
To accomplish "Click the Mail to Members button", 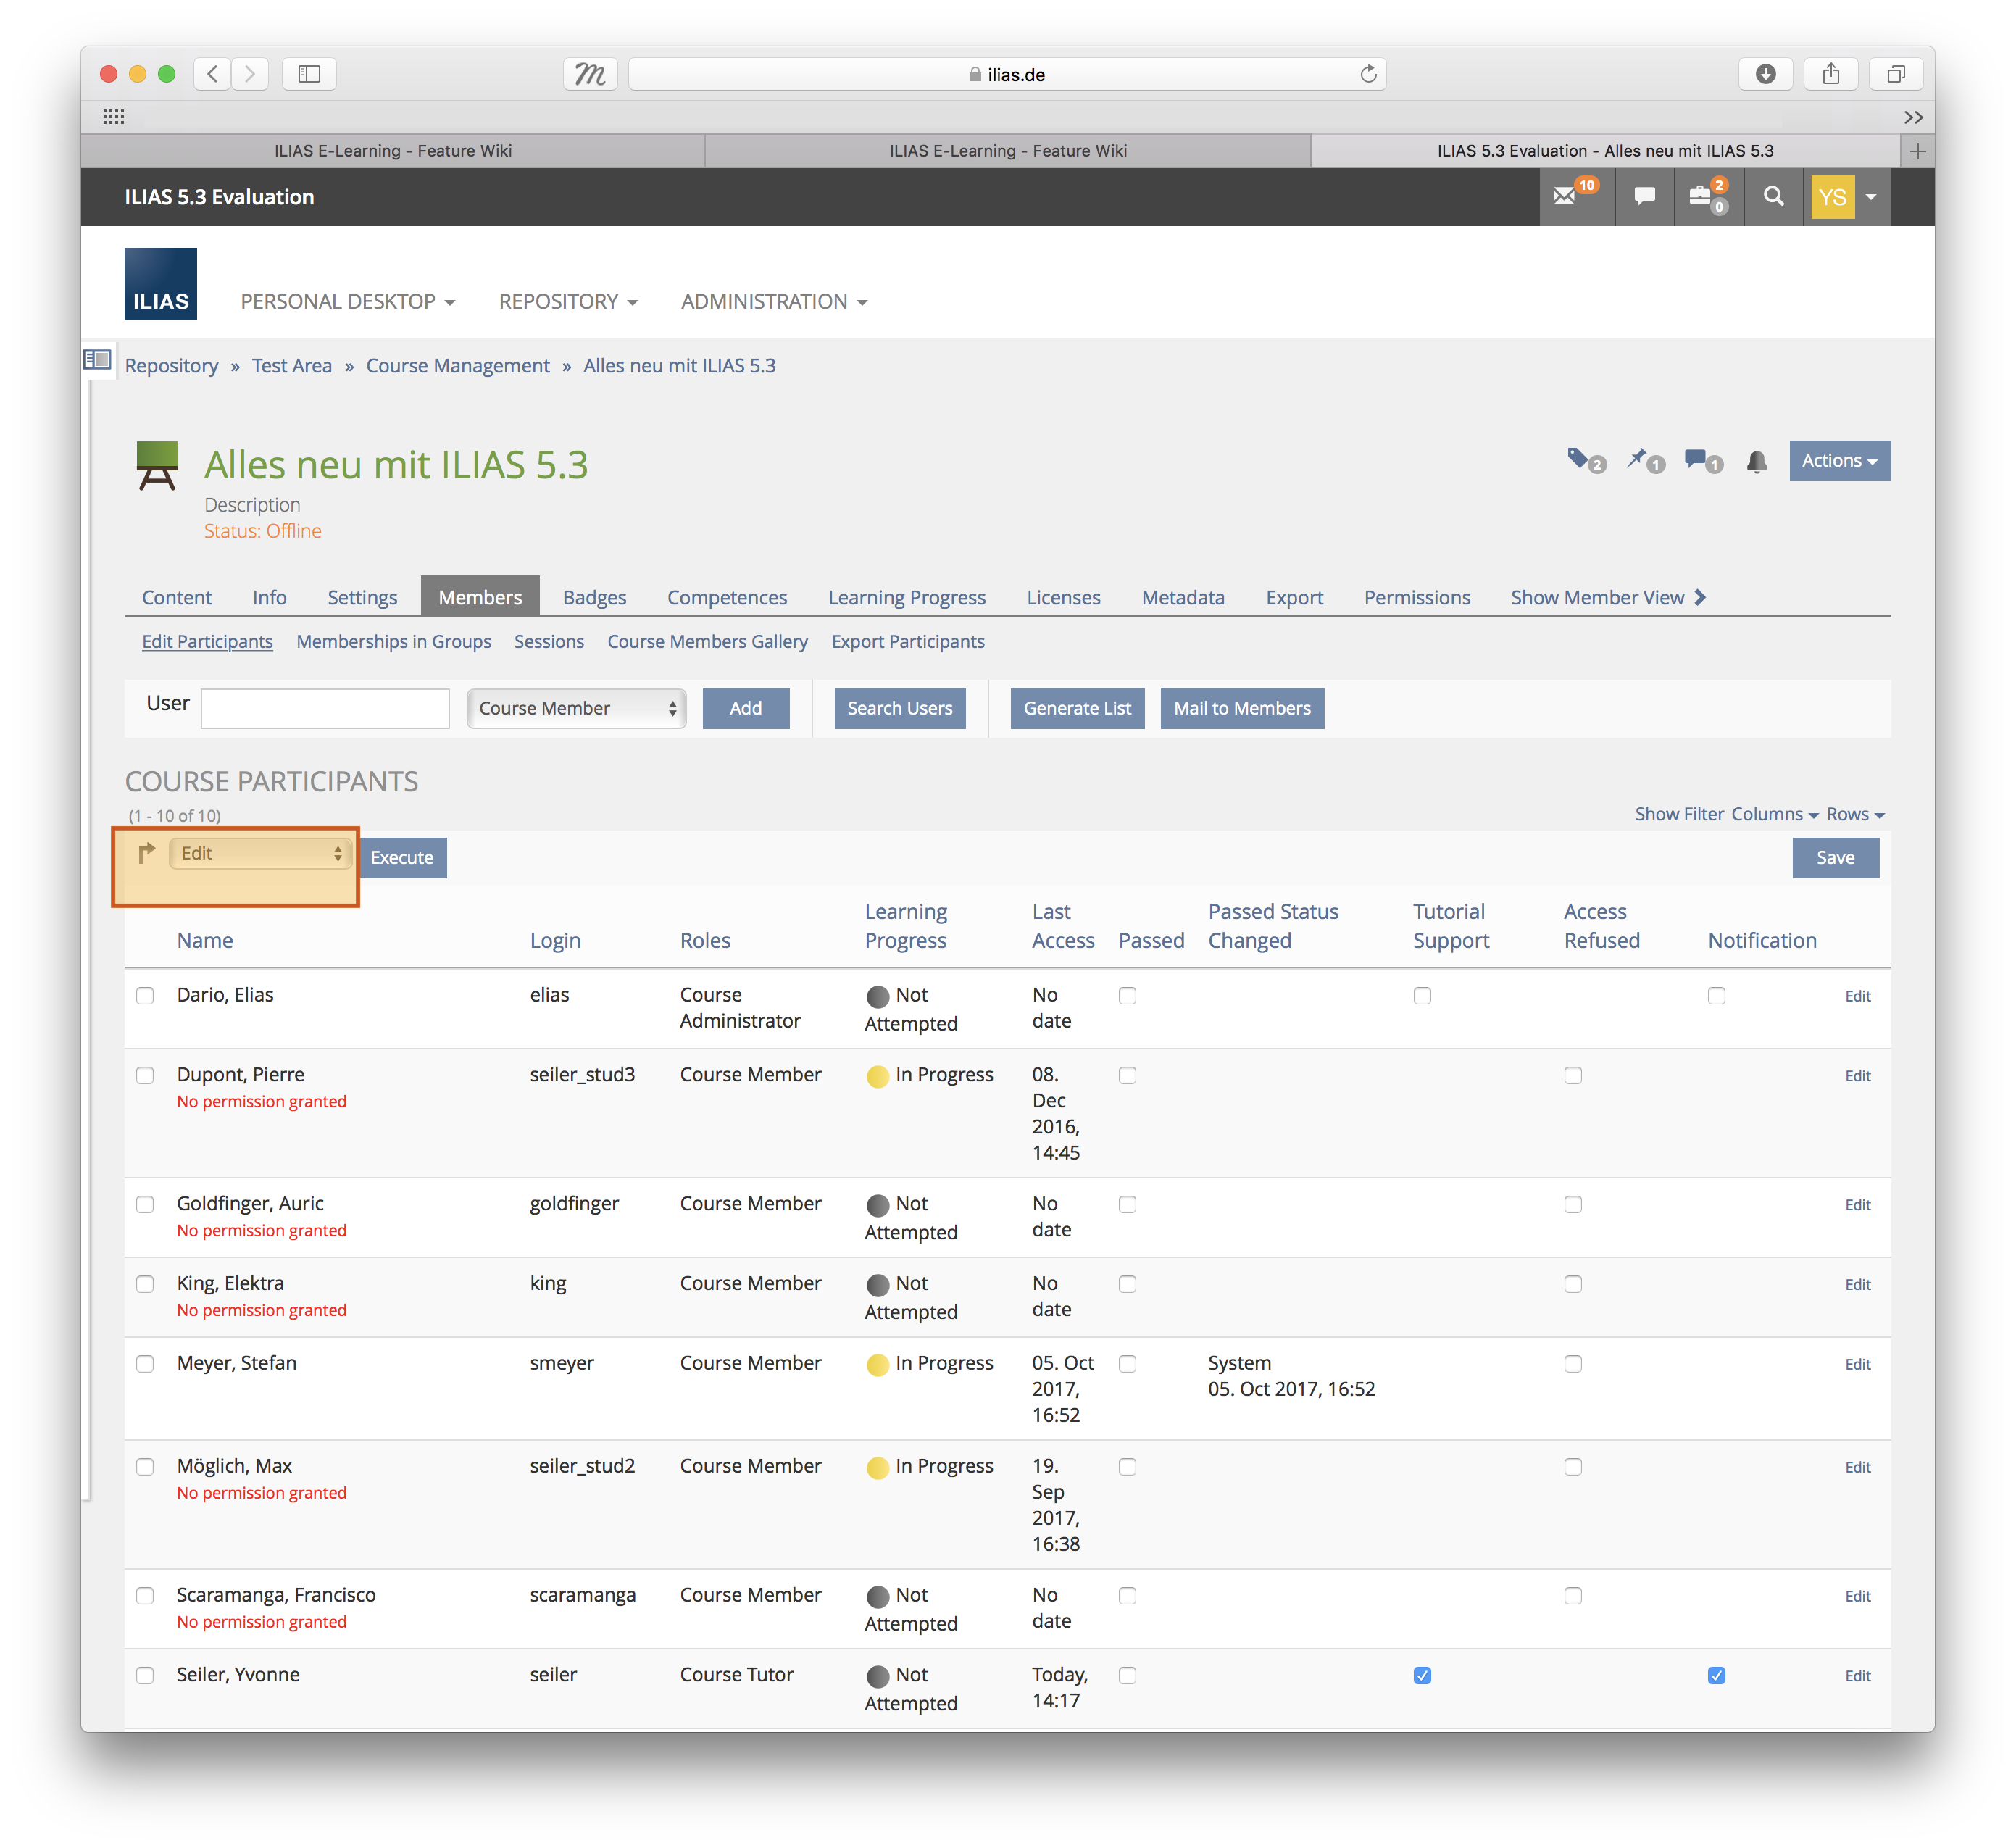I will coord(1241,708).
